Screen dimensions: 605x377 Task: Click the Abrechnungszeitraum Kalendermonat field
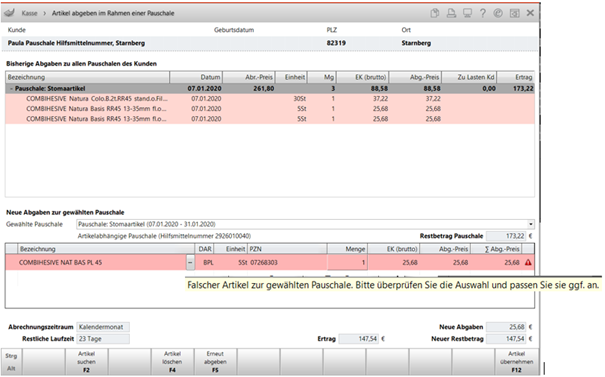click(x=103, y=327)
